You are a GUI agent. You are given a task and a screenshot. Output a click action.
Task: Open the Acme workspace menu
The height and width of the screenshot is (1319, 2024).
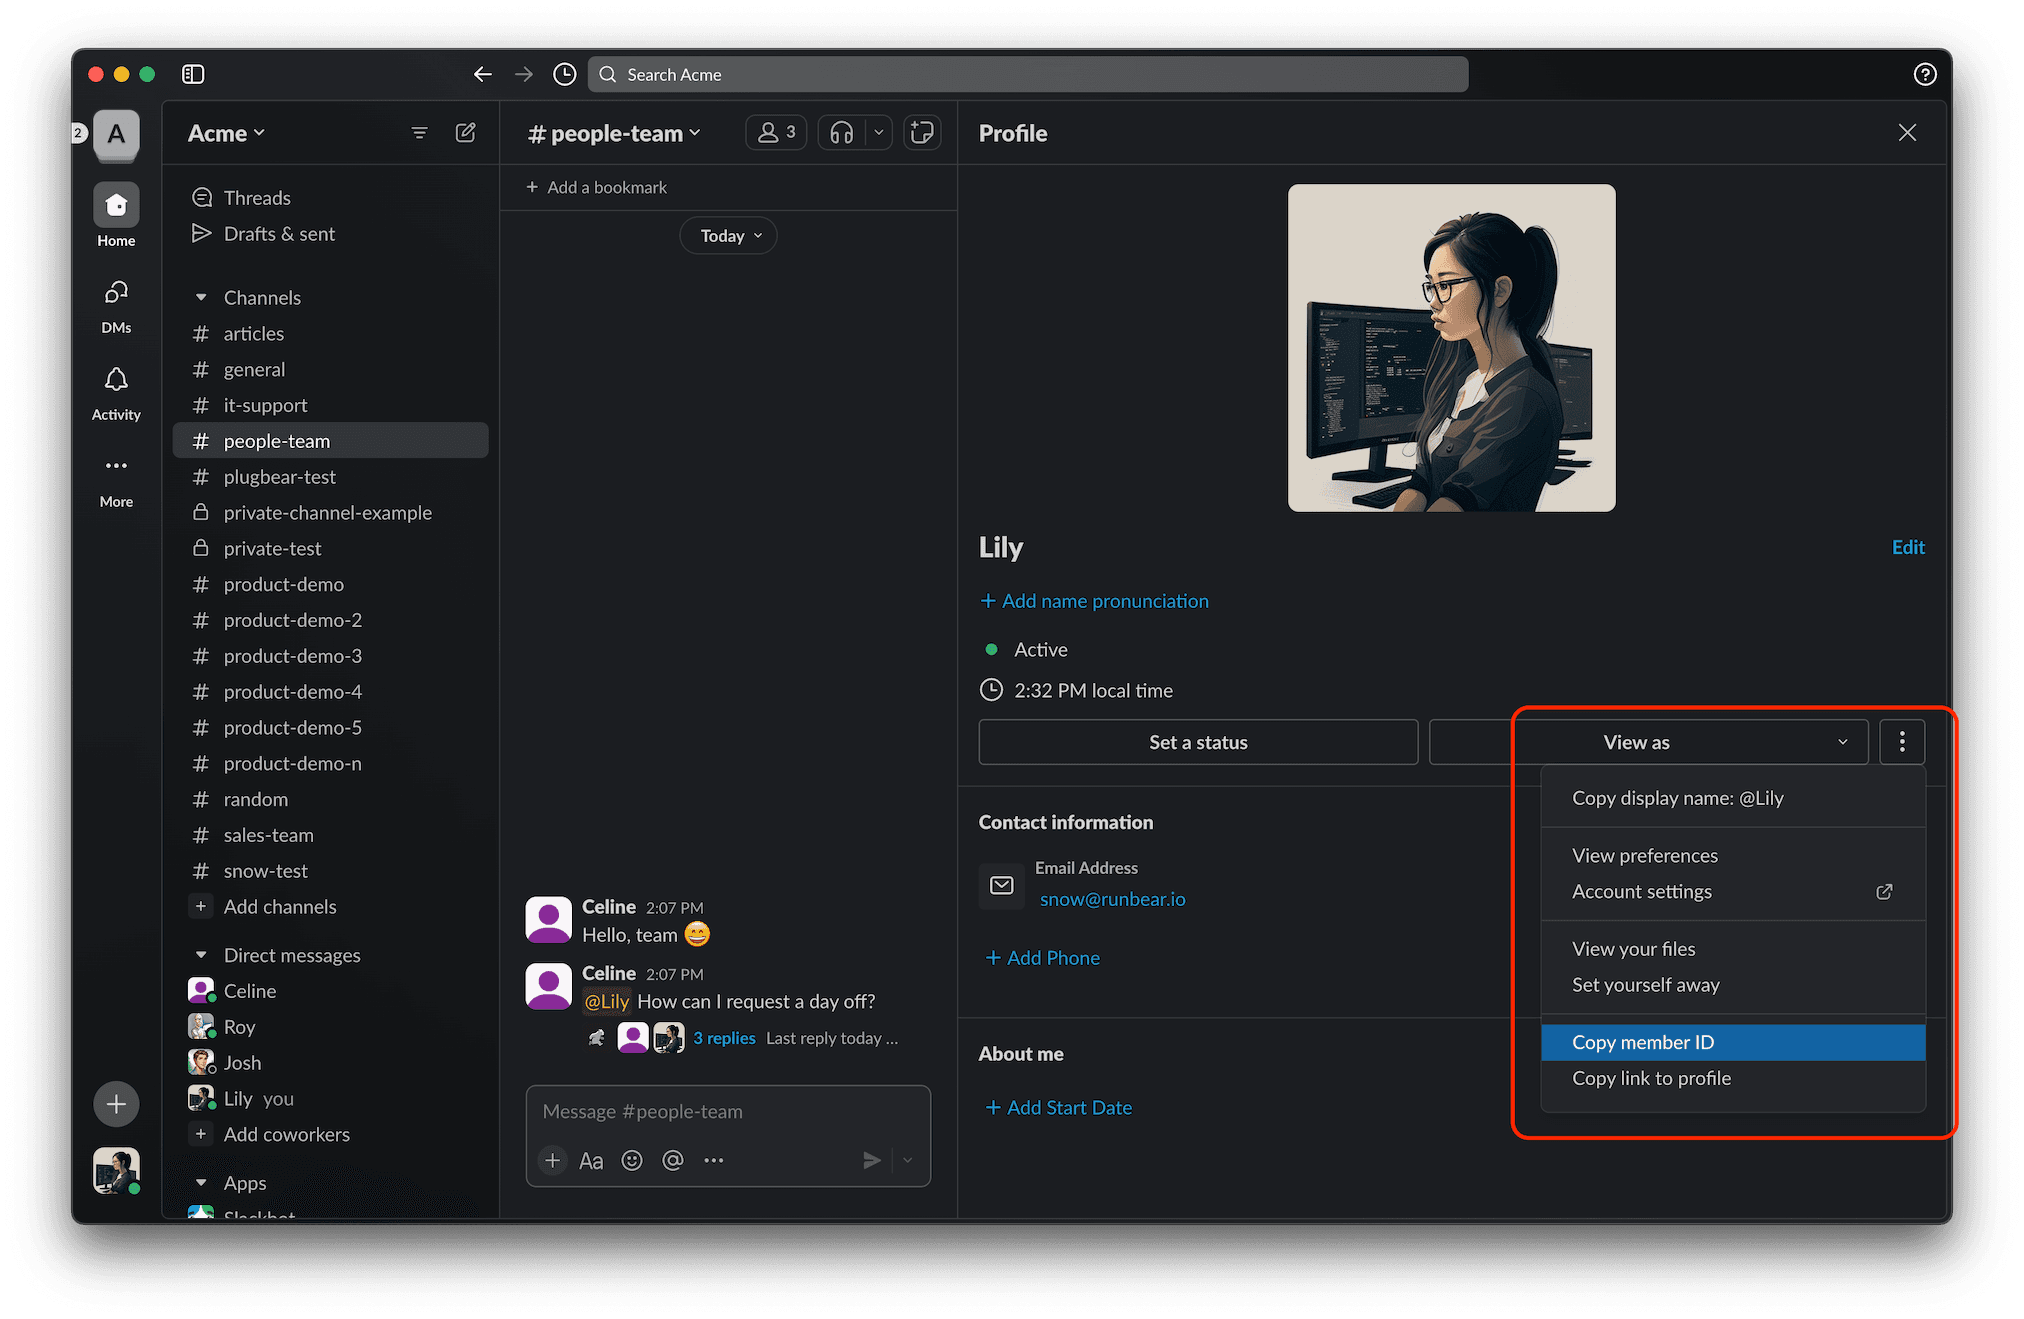(226, 133)
